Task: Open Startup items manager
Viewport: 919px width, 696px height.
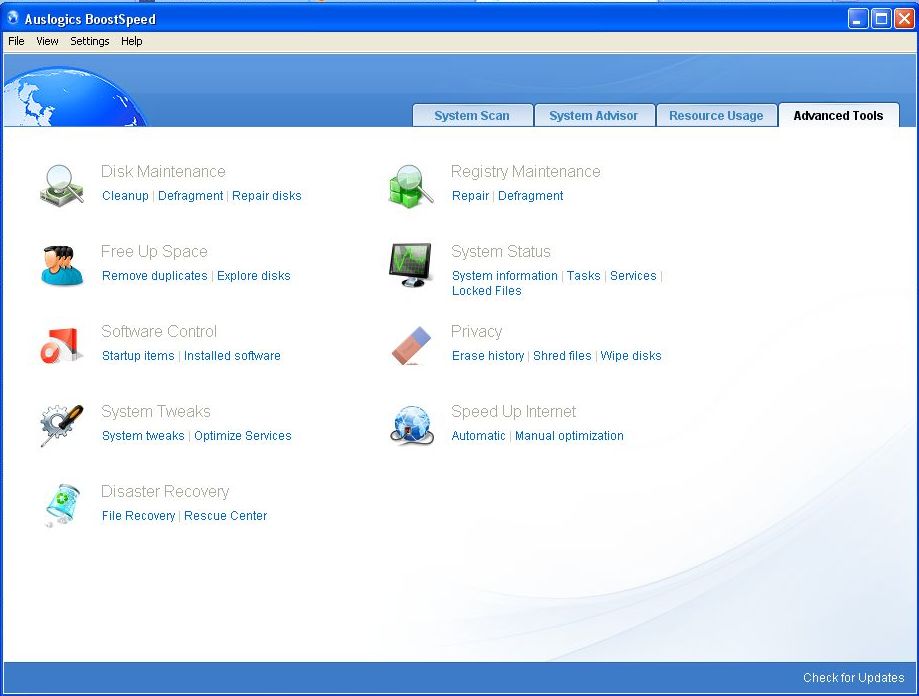Action: (x=138, y=356)
